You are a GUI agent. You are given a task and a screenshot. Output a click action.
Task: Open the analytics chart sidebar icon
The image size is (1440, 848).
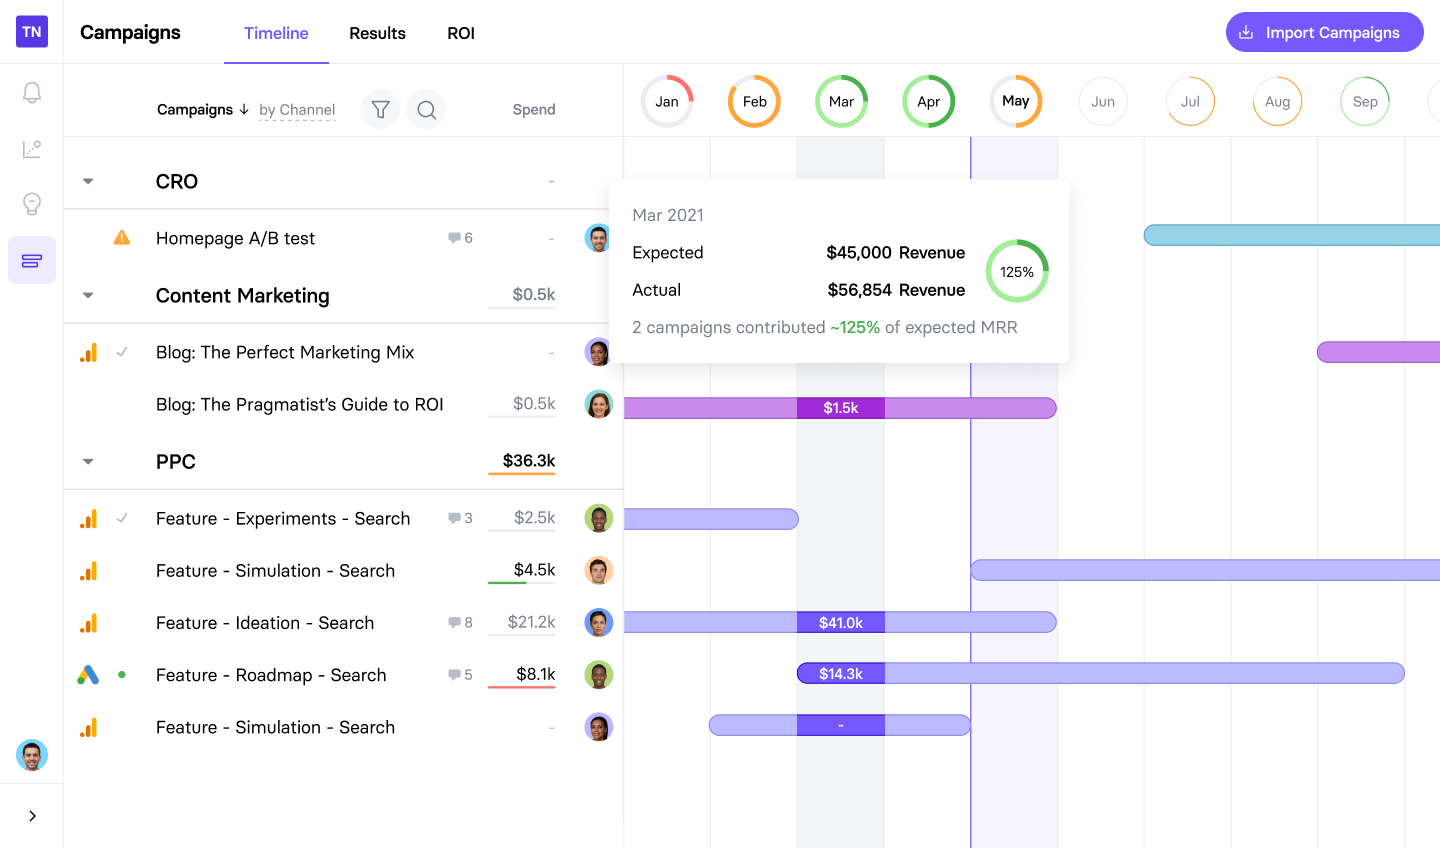tap(32, 149)
